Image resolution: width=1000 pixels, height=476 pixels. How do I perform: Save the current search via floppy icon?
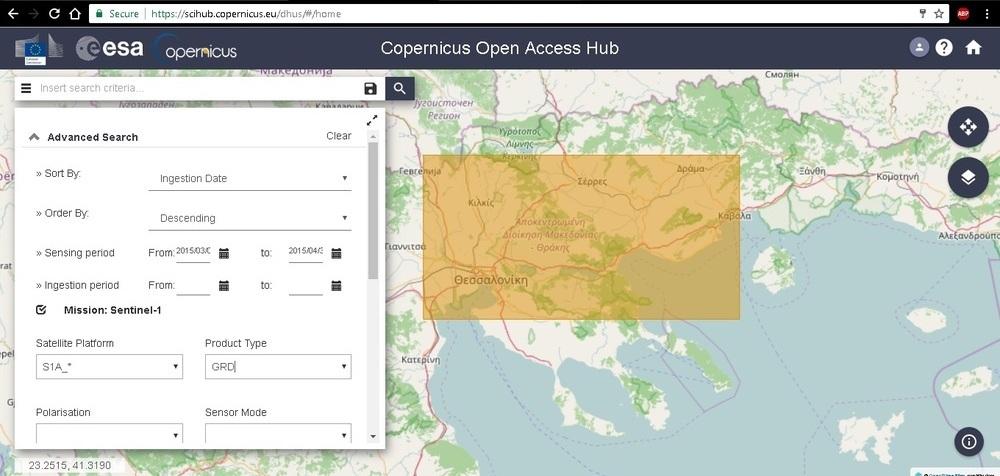pyautogui.click(x=371, y=89)
